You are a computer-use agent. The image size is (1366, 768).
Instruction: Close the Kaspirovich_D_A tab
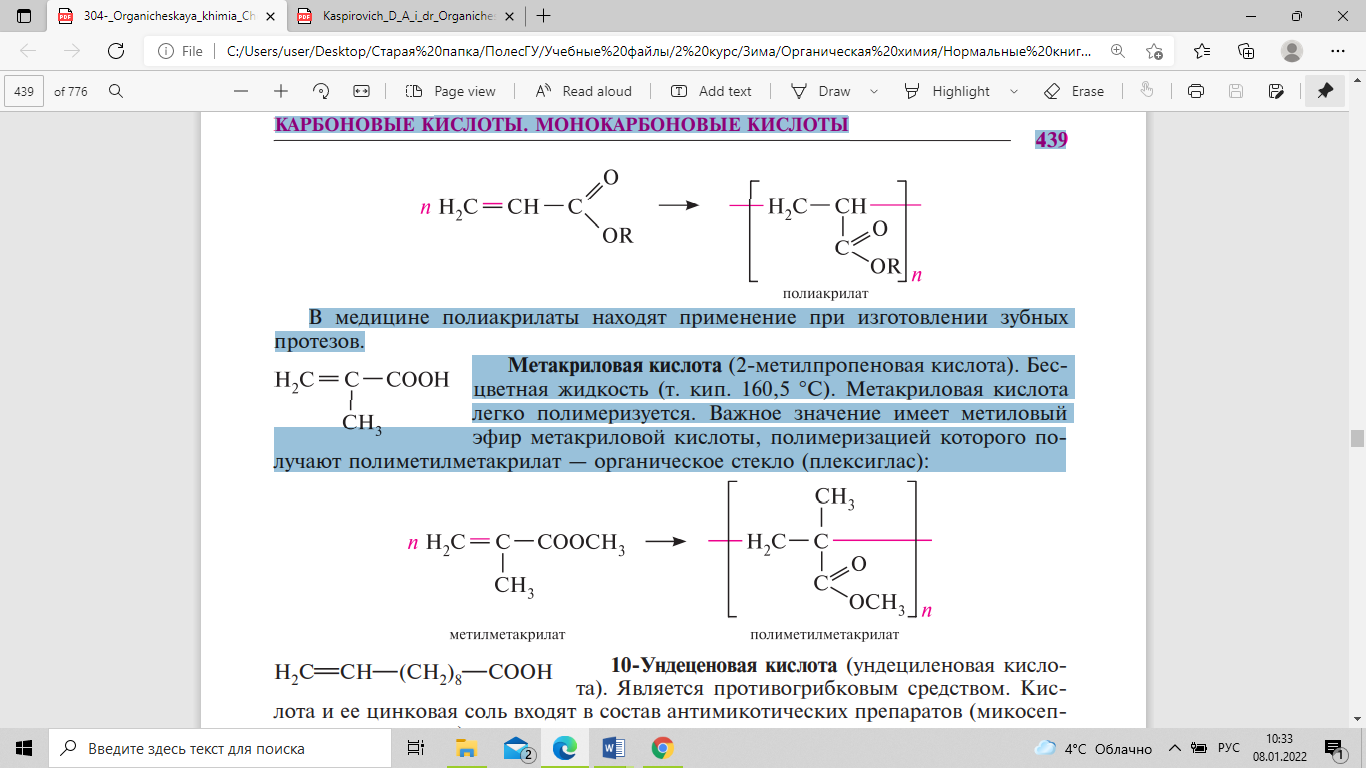tap(508, 16)
